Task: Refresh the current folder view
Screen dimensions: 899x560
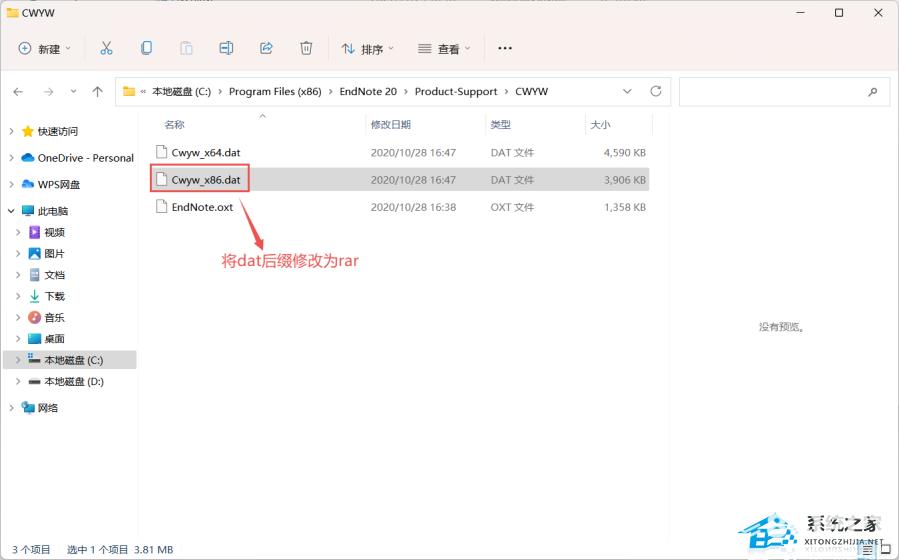Action: point(656,91)
